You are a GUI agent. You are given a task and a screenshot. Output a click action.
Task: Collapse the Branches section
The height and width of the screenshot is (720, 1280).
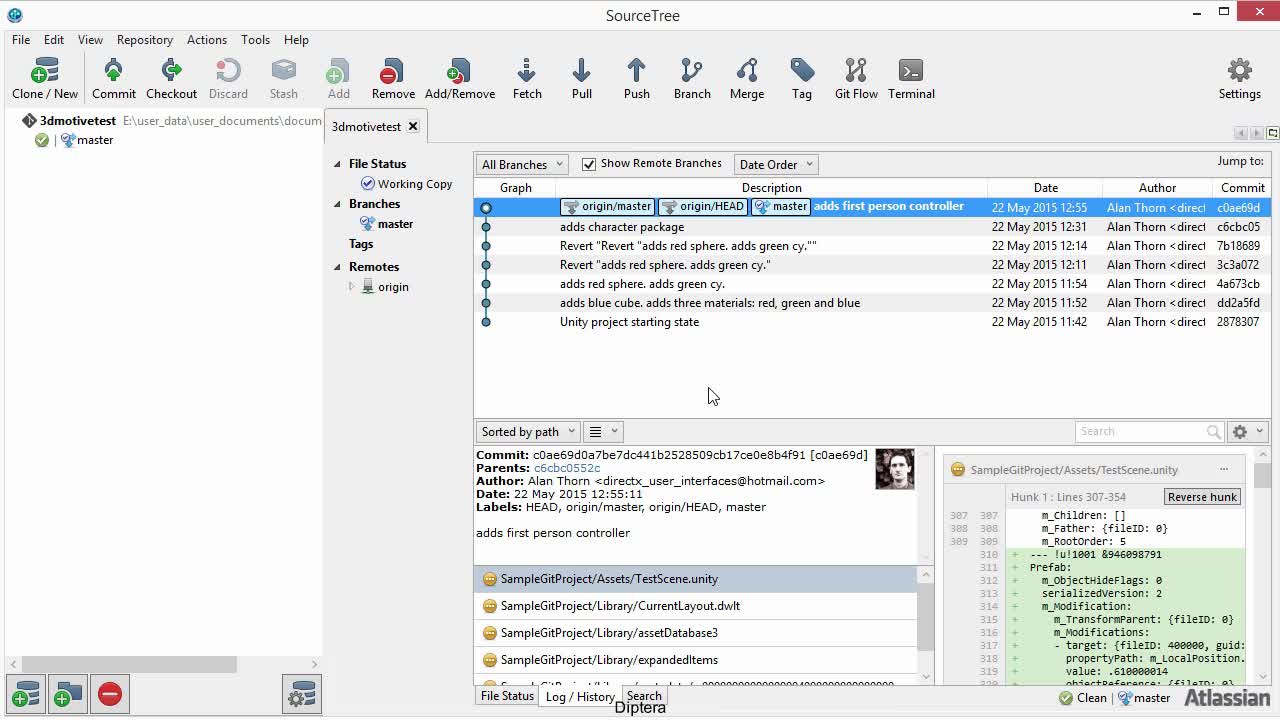(337, 204)
